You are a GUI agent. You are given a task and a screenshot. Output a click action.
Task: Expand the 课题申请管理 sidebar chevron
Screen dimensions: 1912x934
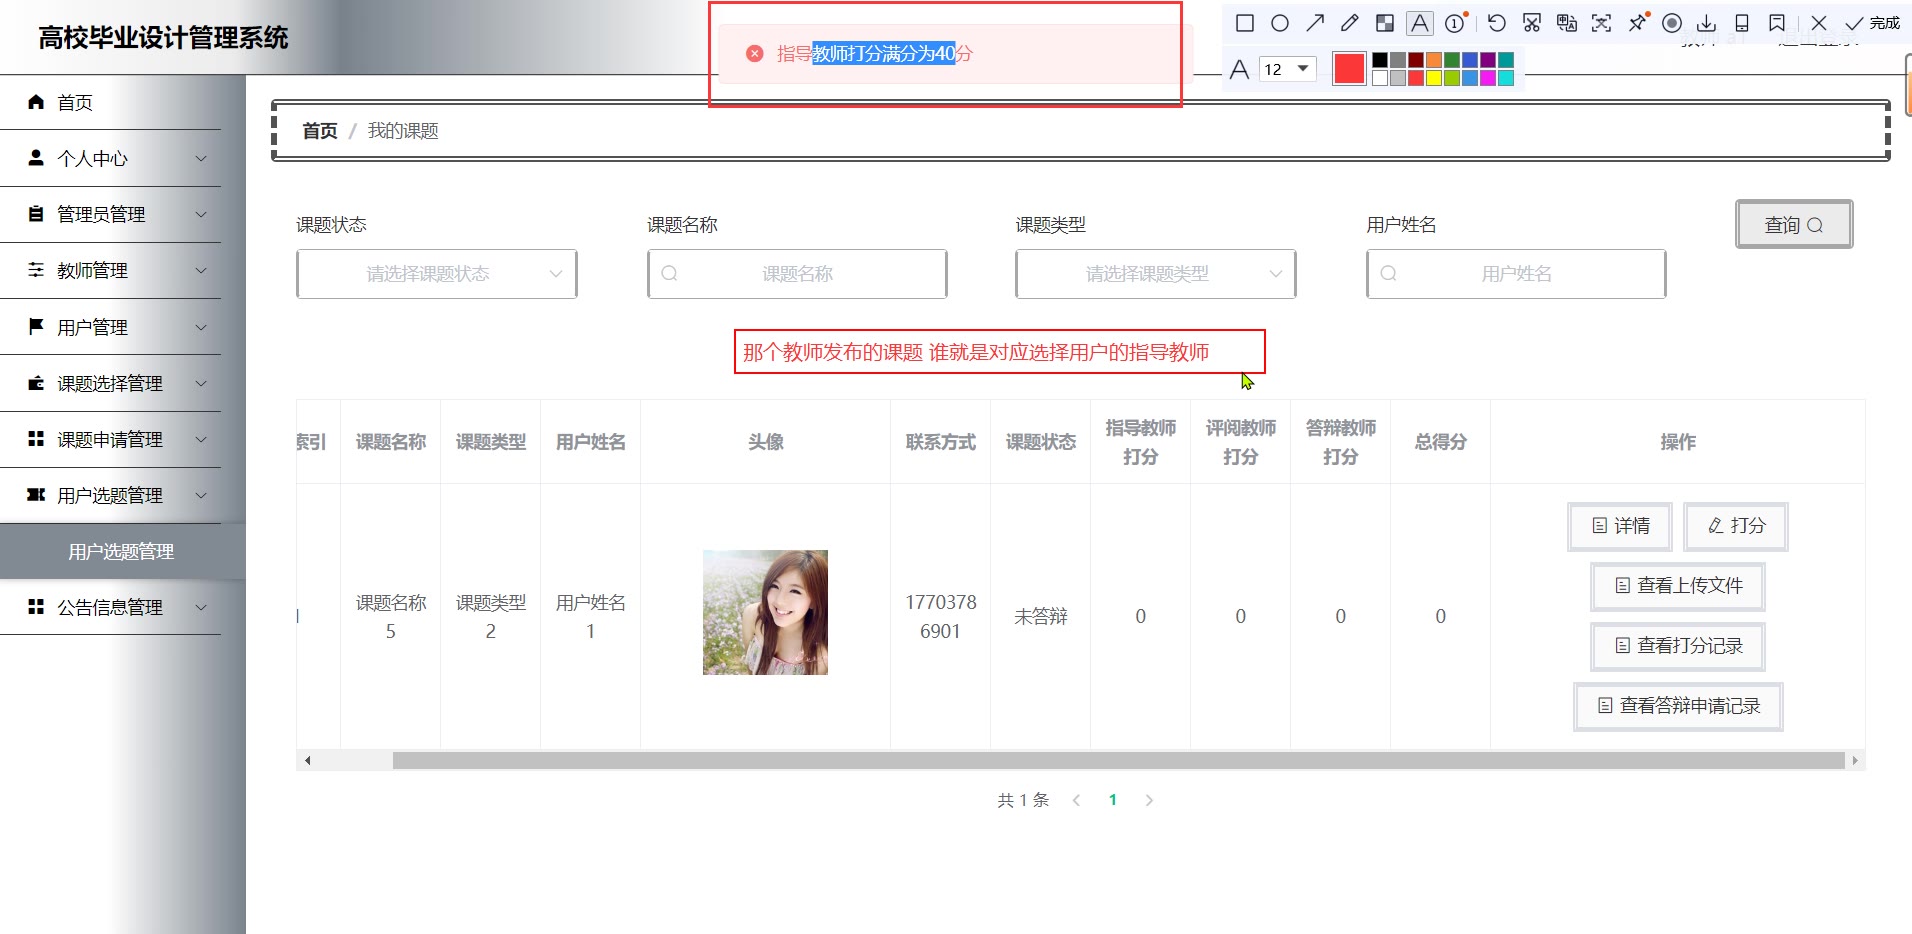(x=201, y=439)
